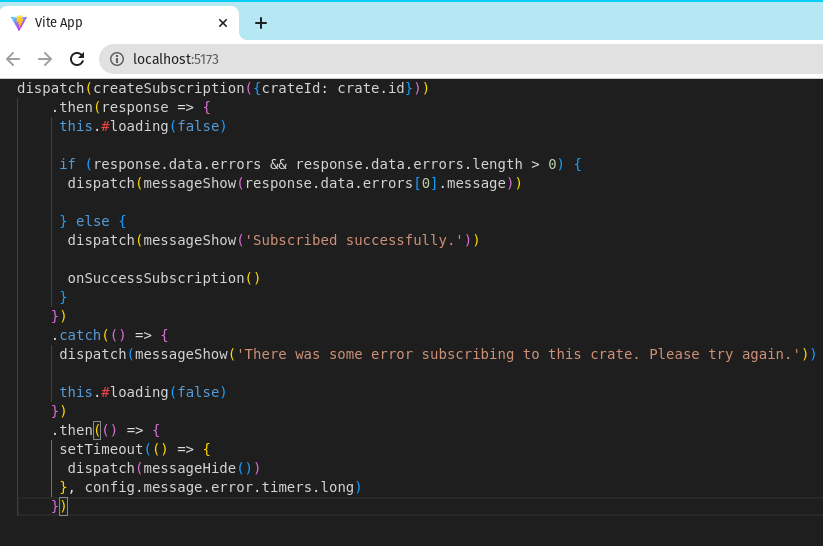Close the Vite App tab
Viewport: 823px width, 546px height.
223,23
